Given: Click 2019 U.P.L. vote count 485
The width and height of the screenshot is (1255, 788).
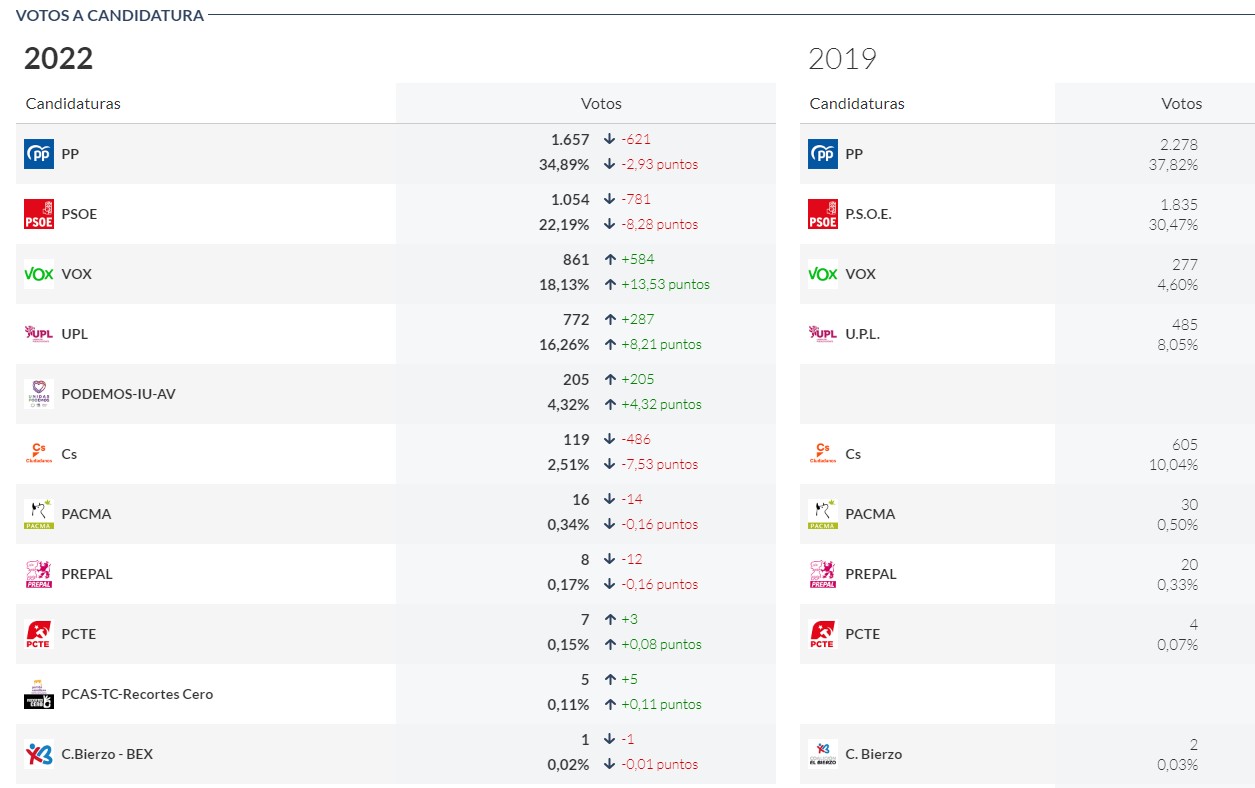Looking at the screenshot, I should [1185, 325].
